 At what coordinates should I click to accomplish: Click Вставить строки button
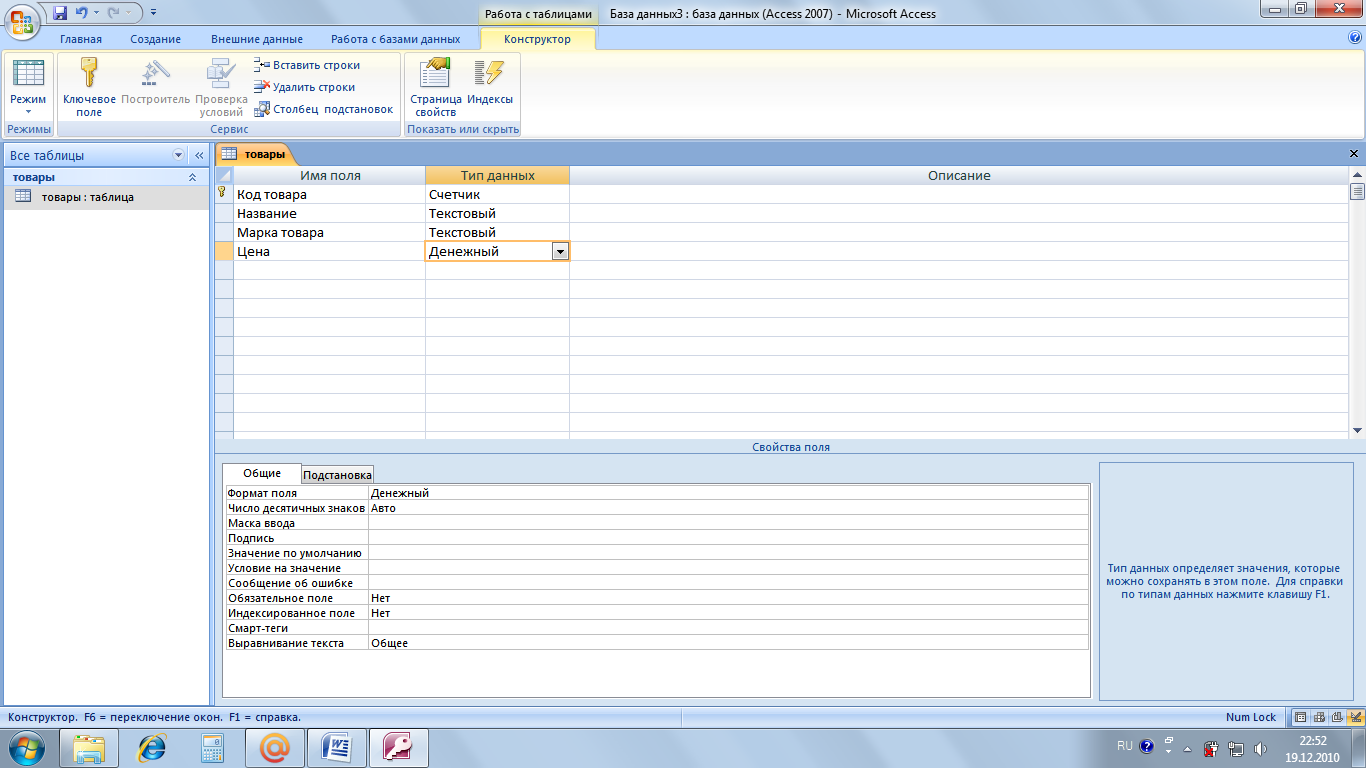pos(307,65)
